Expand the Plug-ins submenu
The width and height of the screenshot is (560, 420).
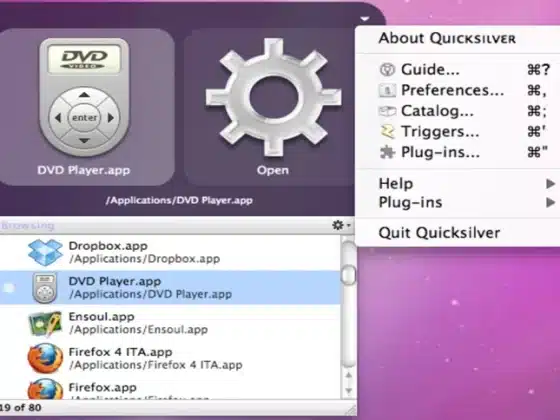click(x=458, y=202)
